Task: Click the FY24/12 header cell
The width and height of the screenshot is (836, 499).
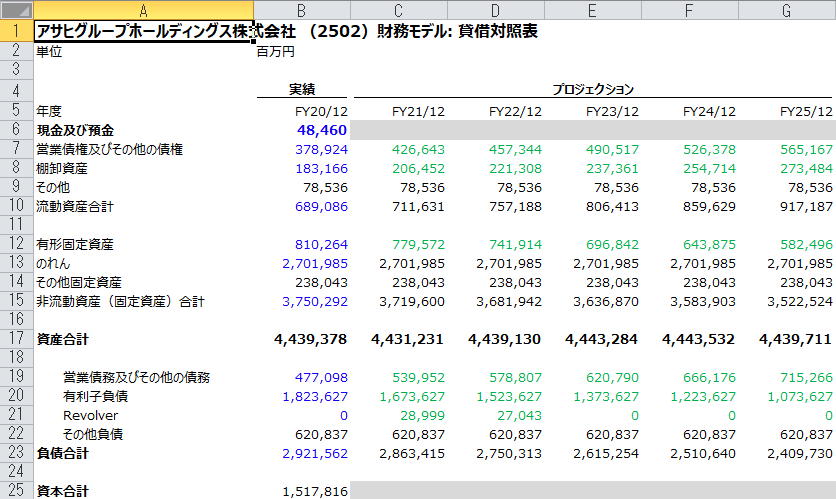Action: [x=709, y=111]
